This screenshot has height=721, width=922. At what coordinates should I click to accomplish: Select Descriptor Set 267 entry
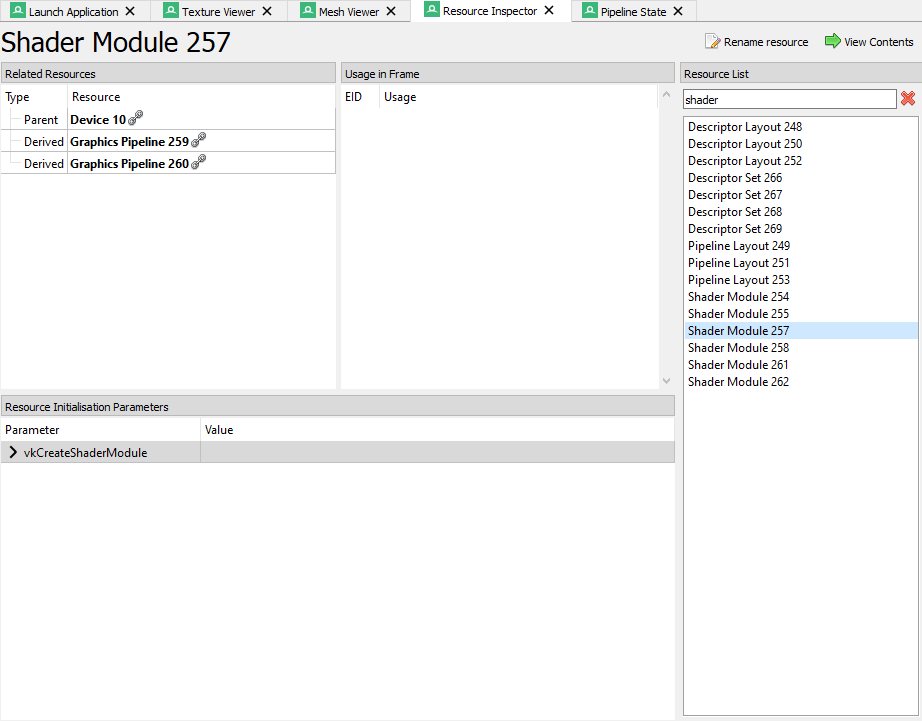[735, 195]
